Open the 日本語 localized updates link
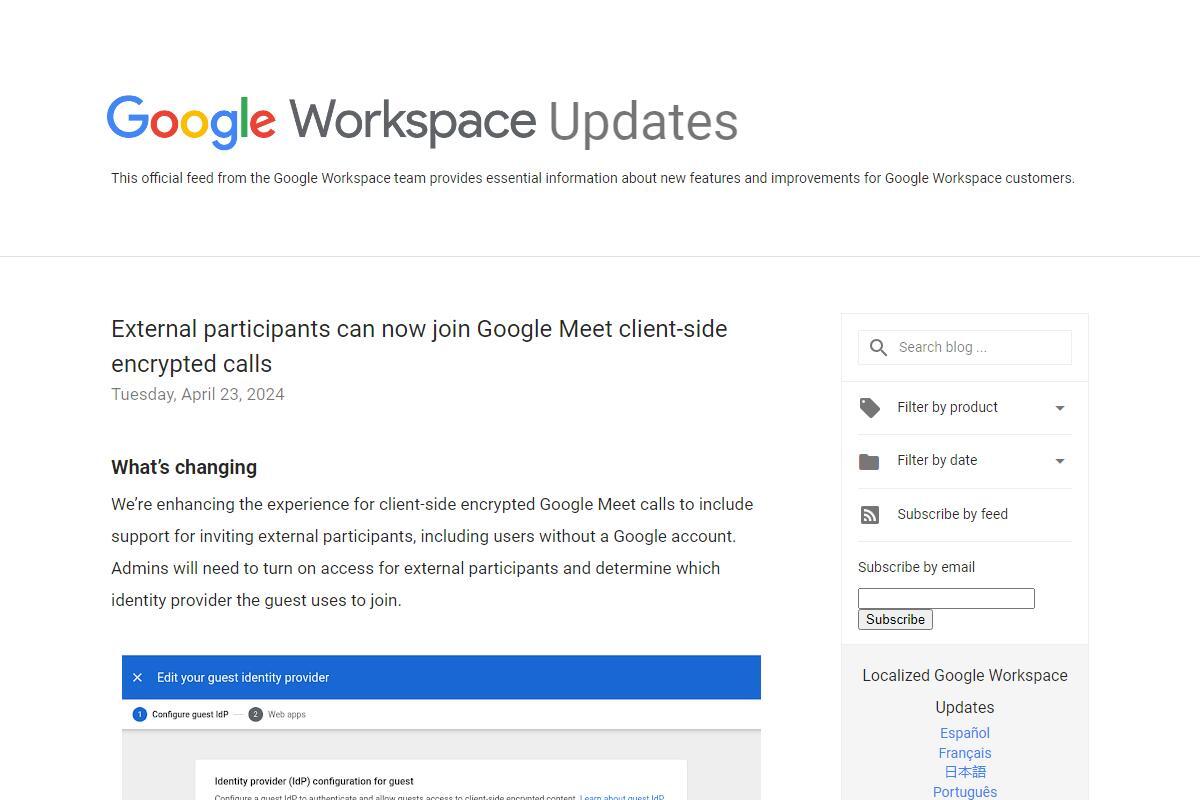This screenshot has width=1200, height=800. coord(965,772)
